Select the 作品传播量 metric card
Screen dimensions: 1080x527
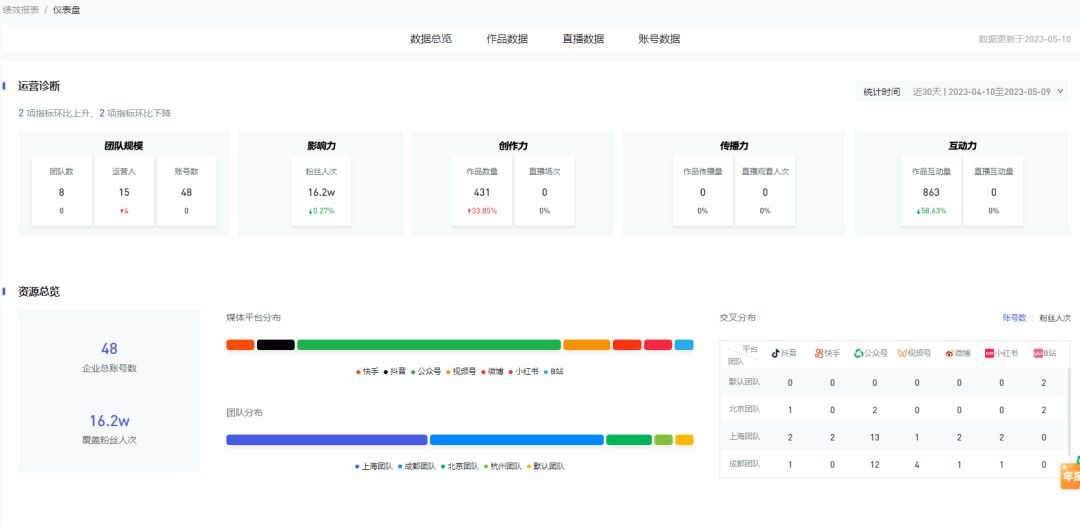[703, 191]
